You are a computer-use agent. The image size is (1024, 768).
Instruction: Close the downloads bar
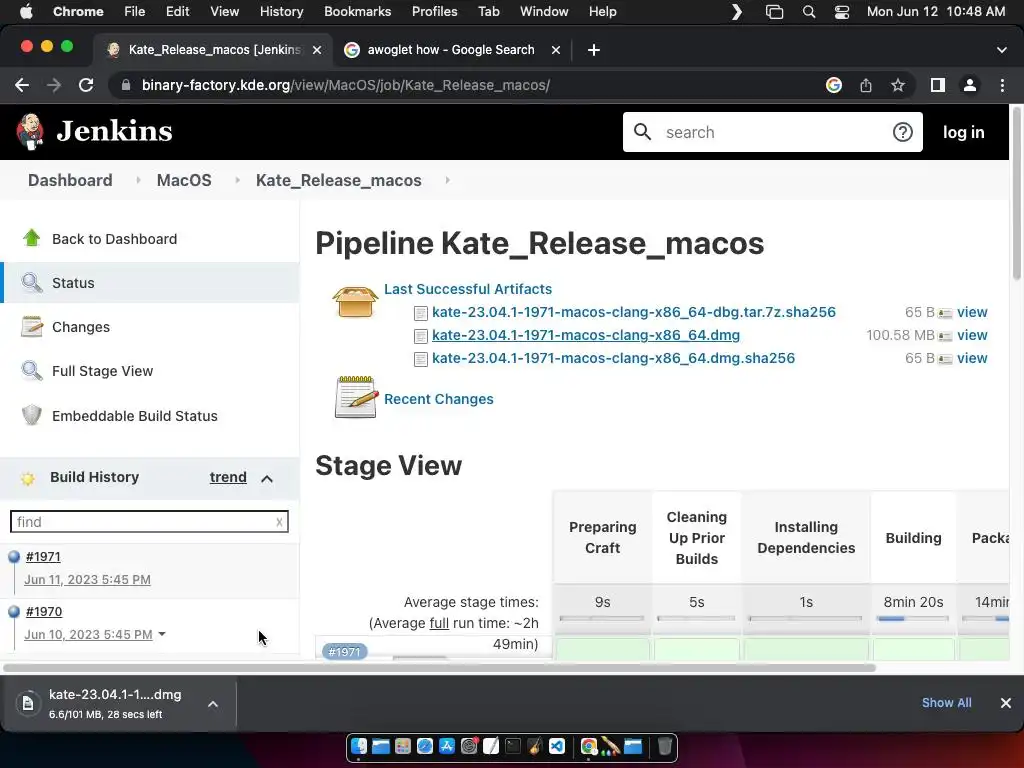pos(1006,703)
